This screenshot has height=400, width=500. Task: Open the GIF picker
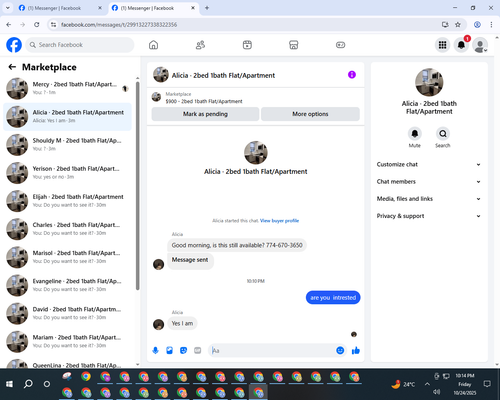coord(198,350)
